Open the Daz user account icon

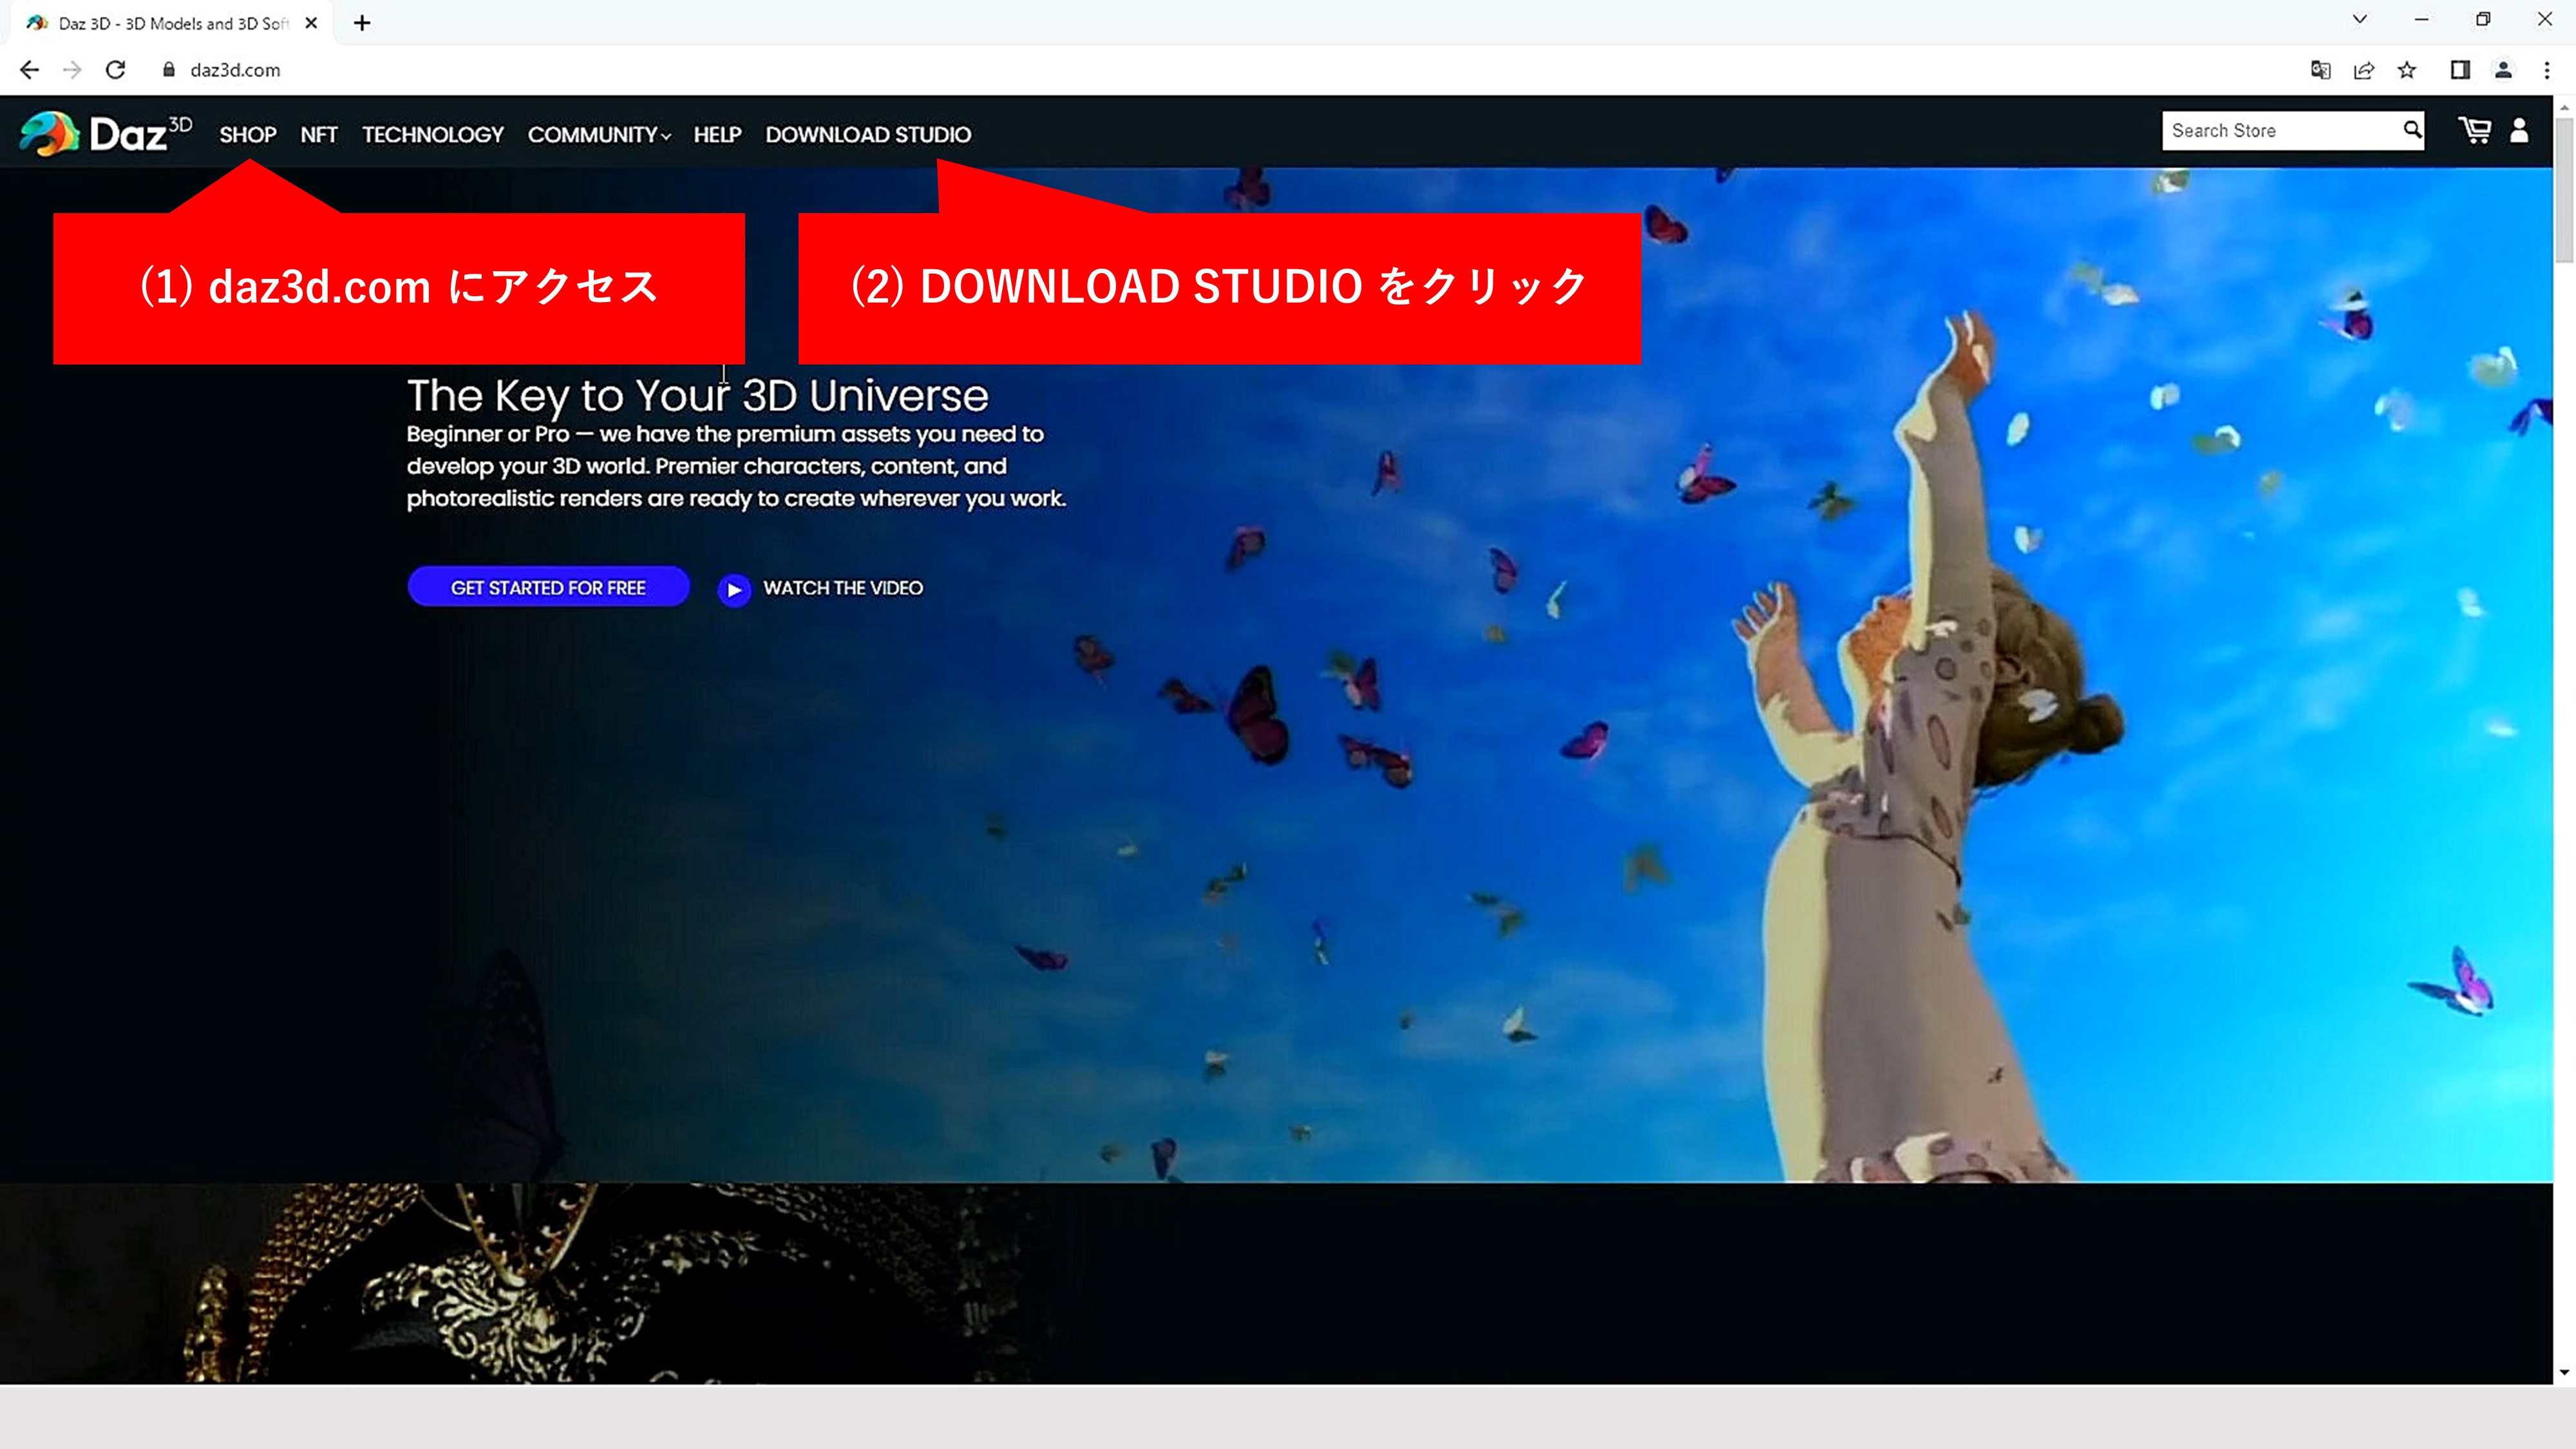coord(2519,130)
